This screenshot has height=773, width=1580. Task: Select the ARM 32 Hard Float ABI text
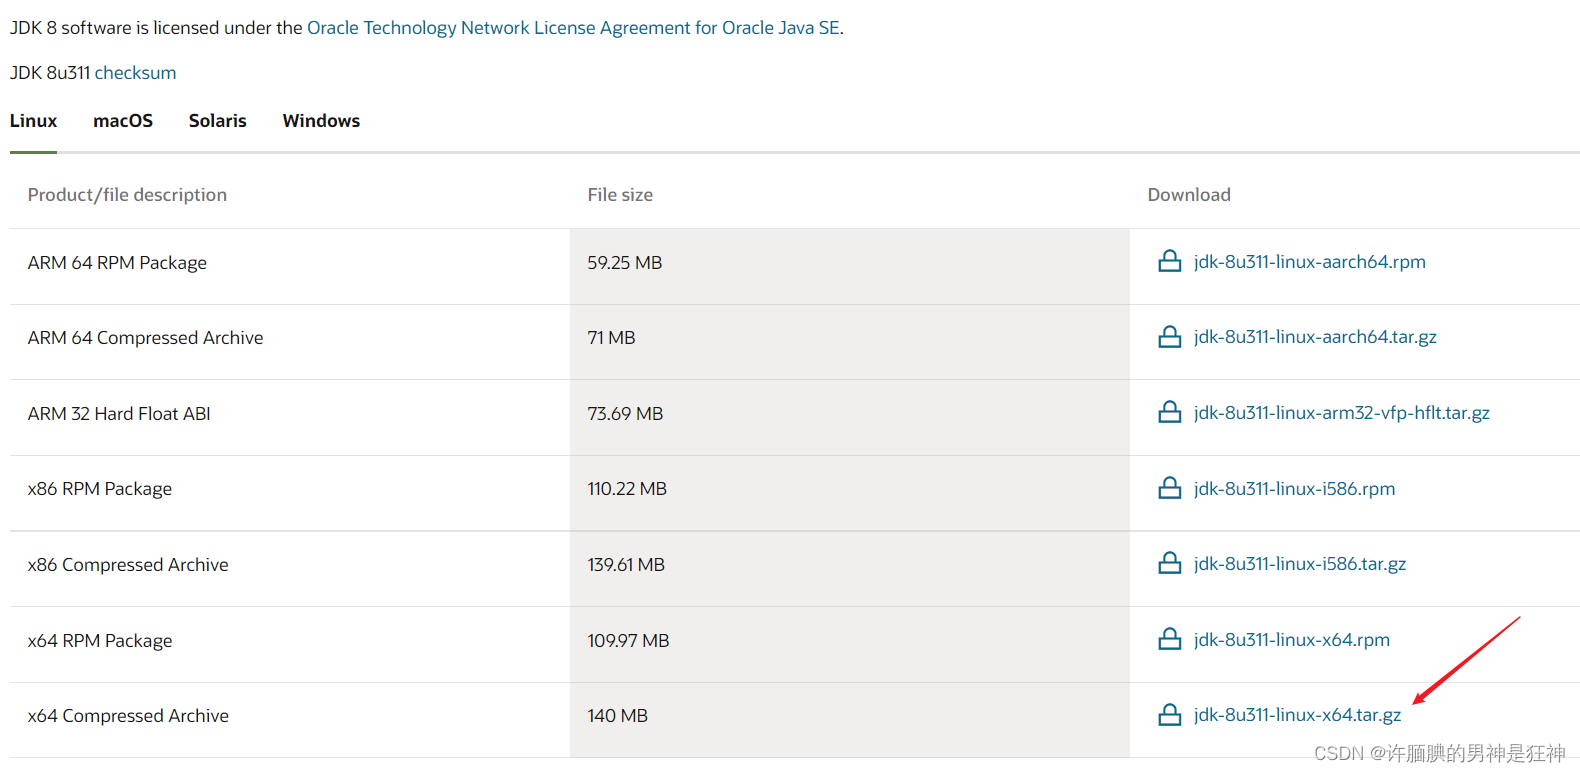coord(119,414)
